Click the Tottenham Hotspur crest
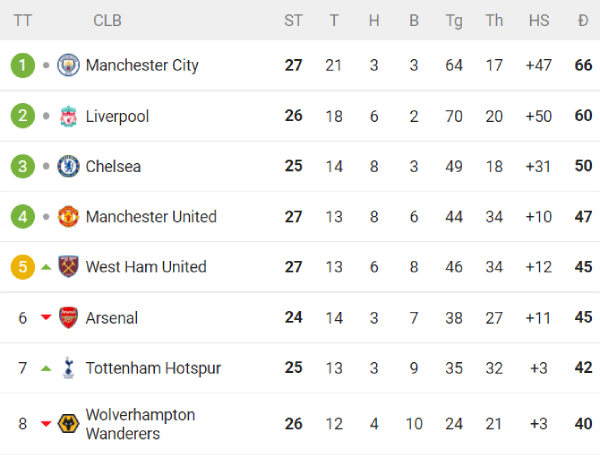 [x=68, y=368]
